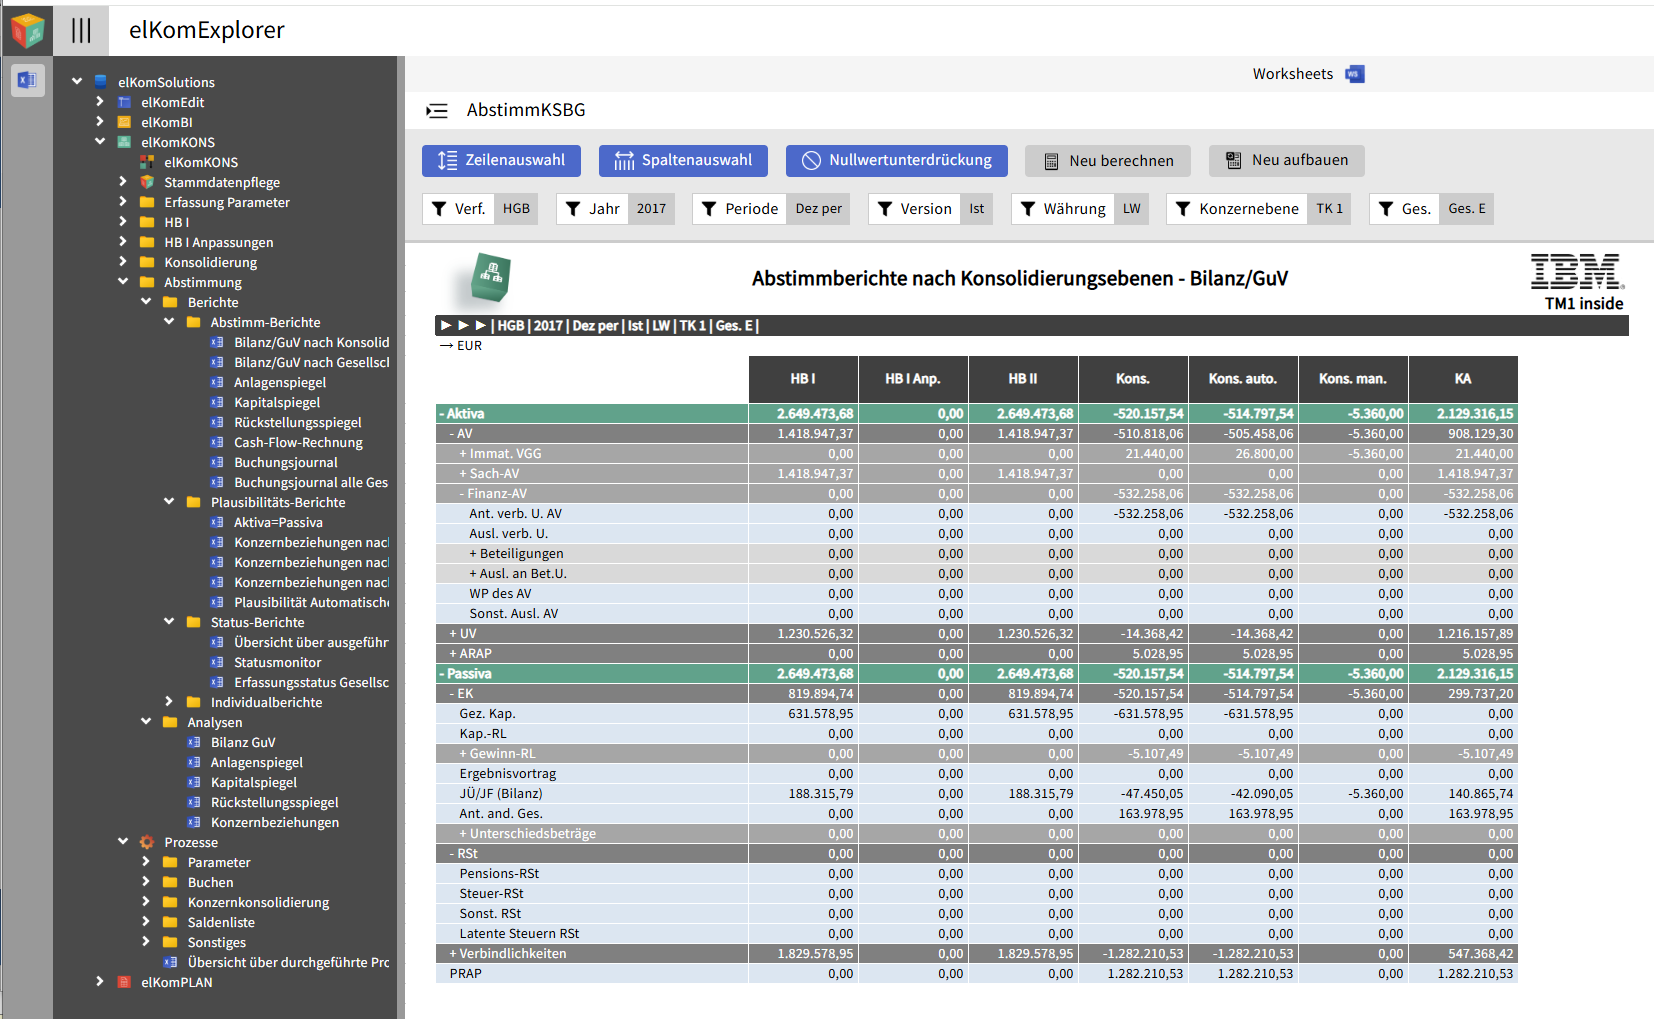Click the Worksheets Word icon
The height and width of the screenshot is (1019, 1654).
(x=1355, y=74)
